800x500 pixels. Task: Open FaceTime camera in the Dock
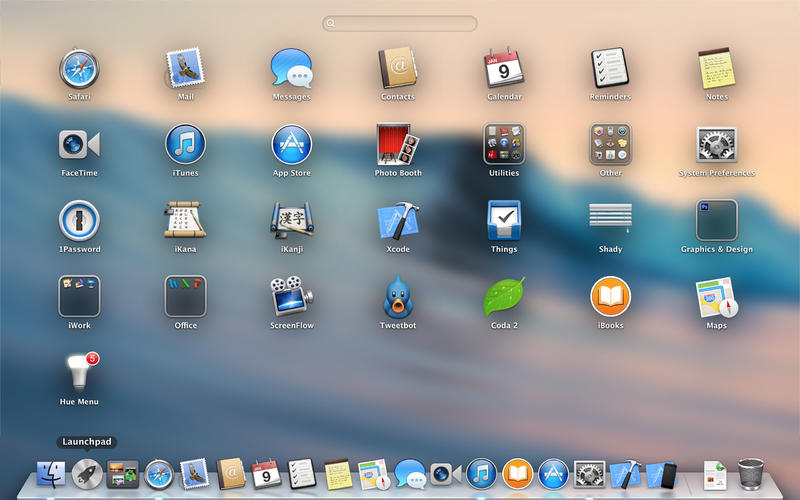pos(445,474)
